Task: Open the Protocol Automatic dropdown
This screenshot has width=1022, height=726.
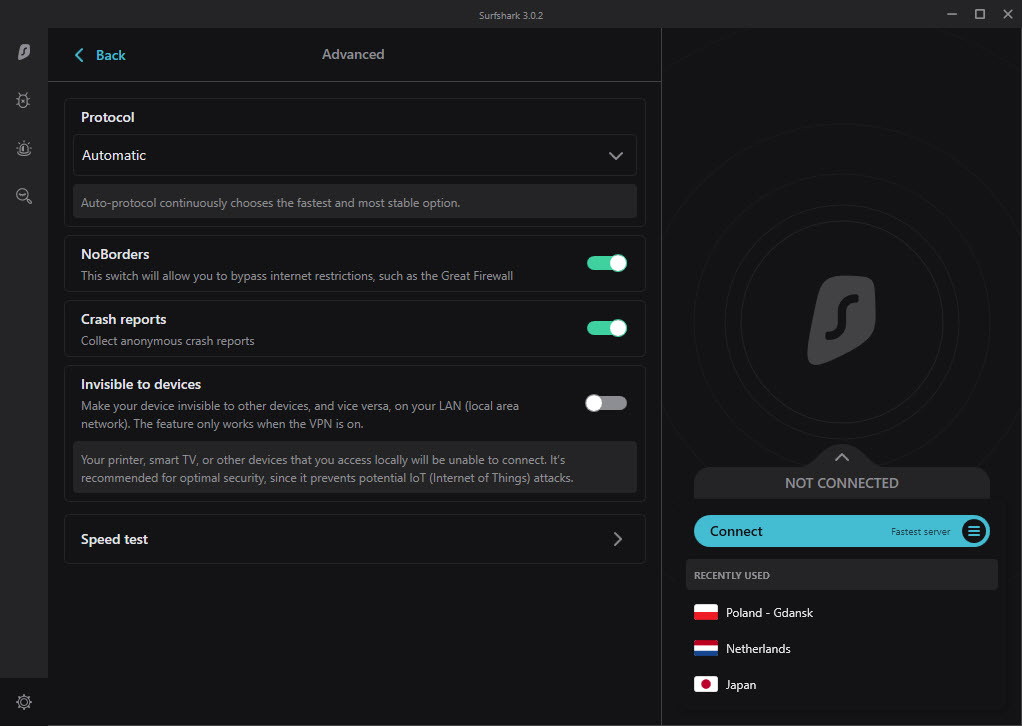Action: pyautogui.click(x=355, y=155)
